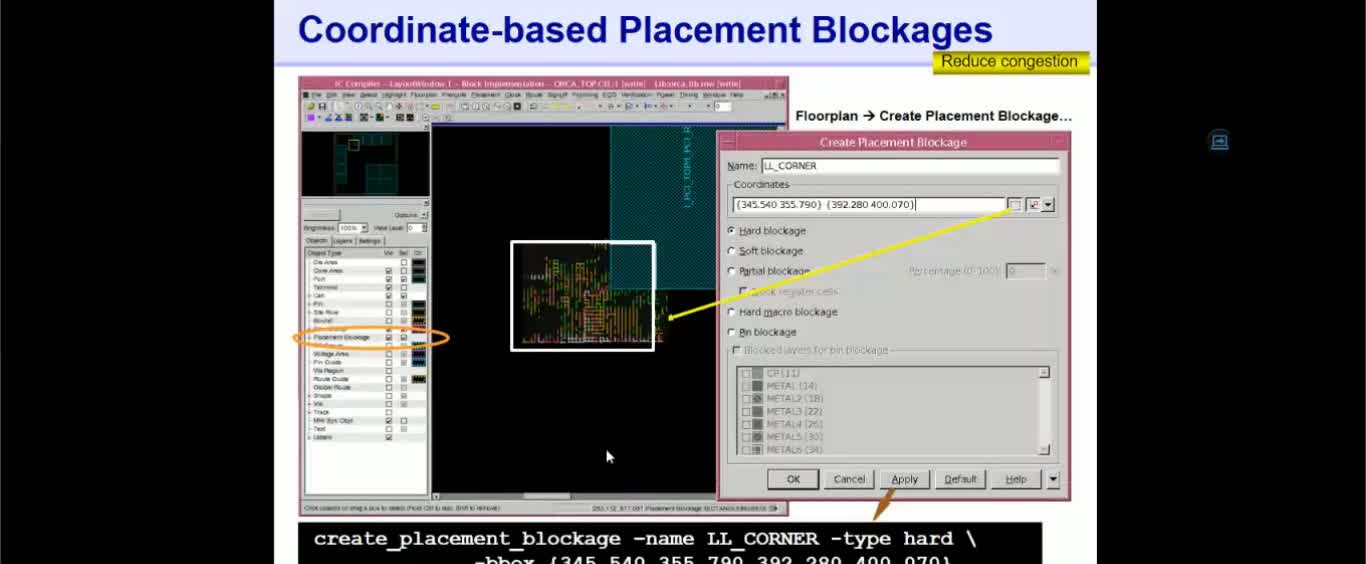The image size is (1366, 564).
Task: Open the Route menu
Action: [x=534, y=95]
